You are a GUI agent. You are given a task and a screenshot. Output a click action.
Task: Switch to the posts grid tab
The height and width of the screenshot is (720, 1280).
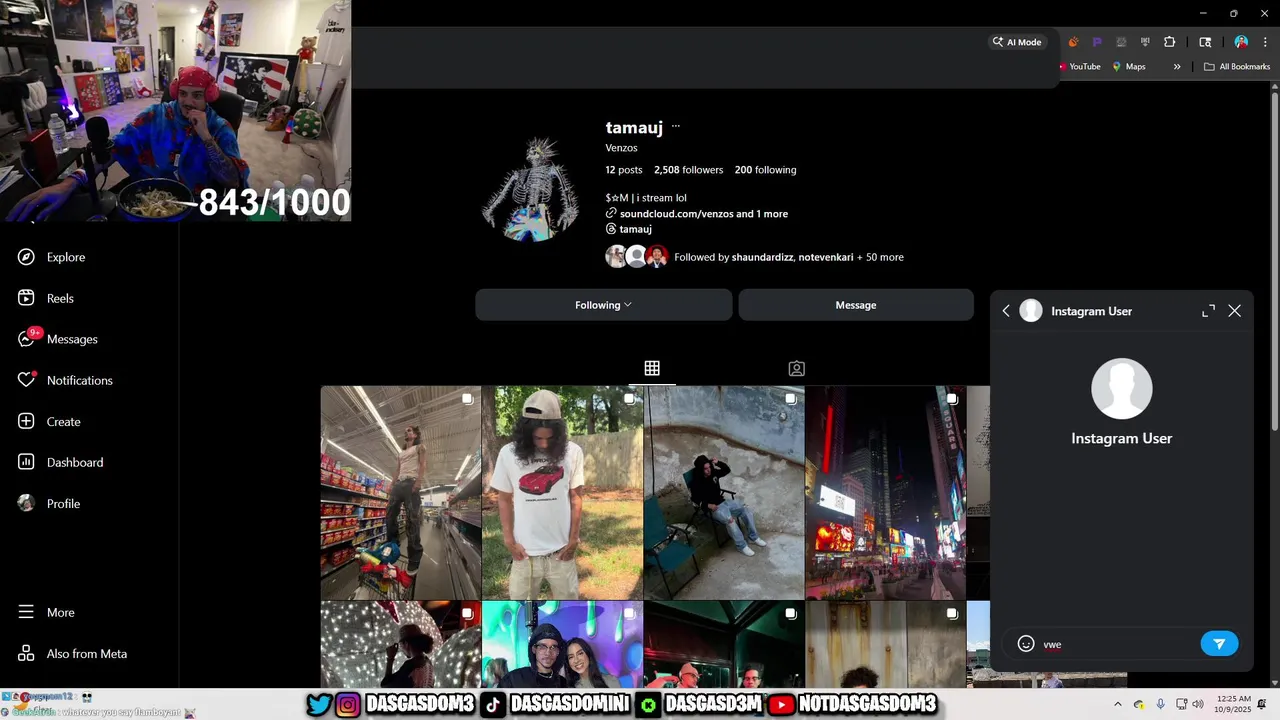(652, 368)
